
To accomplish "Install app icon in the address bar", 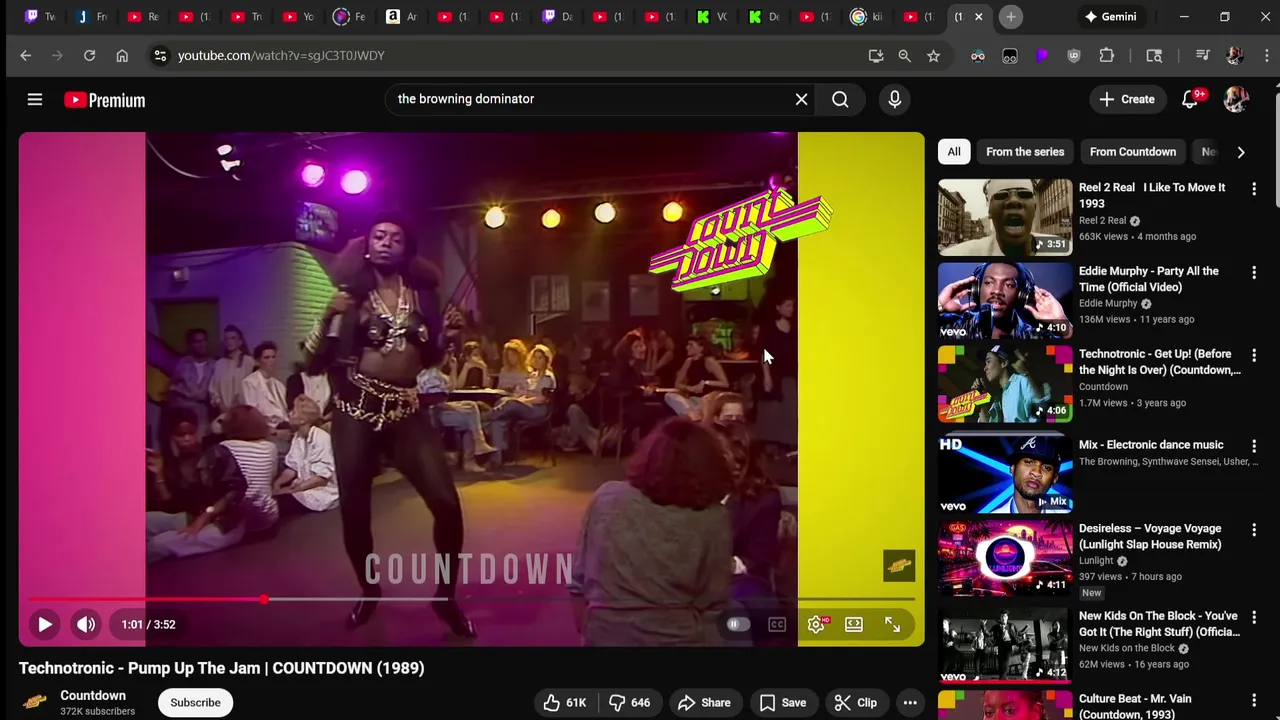I will [x=876, y=56].
